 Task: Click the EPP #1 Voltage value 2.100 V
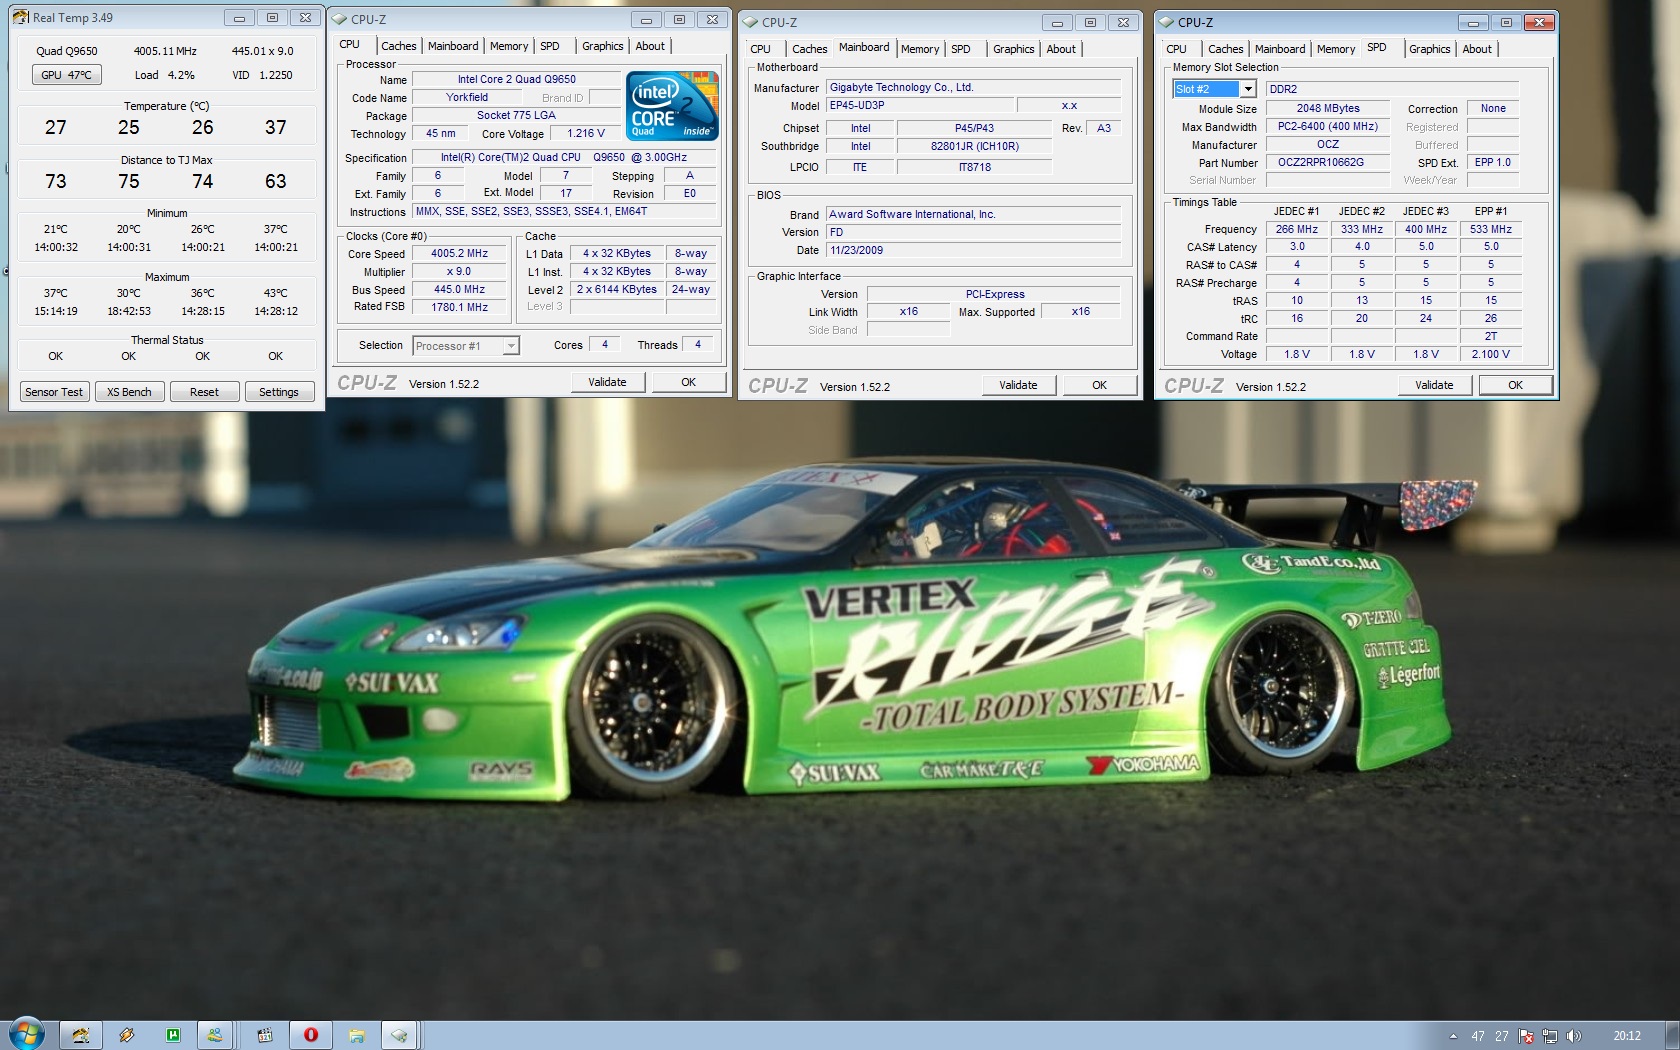click(1490, 354)
